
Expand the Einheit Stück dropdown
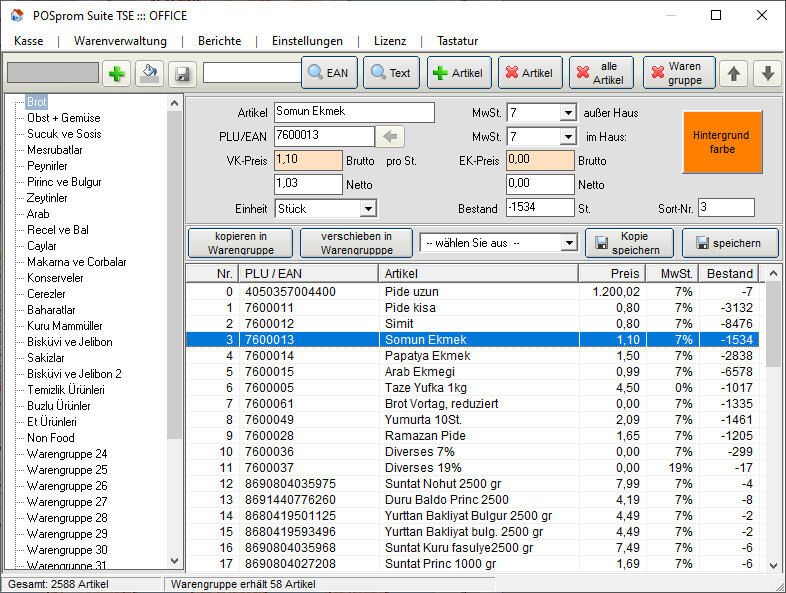[x=367, y=208]
